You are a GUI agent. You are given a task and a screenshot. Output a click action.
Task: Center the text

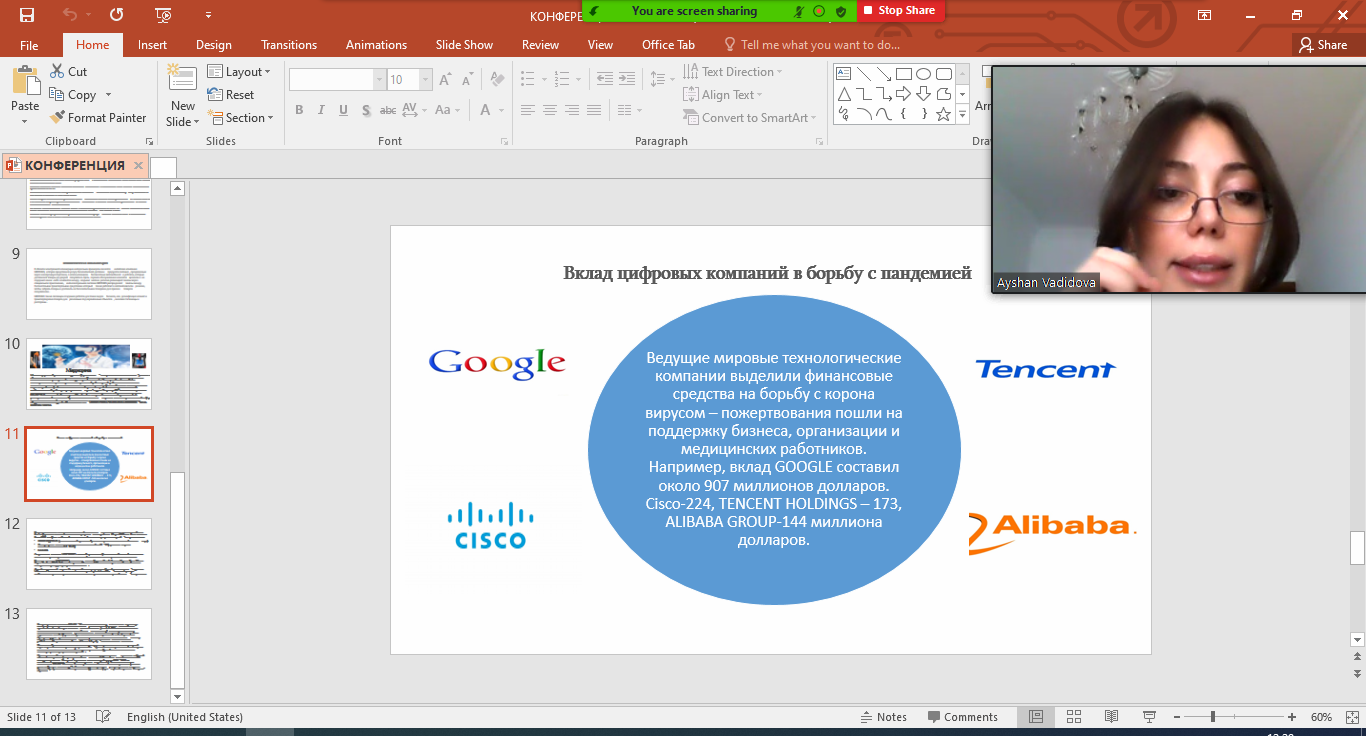point(551,110)
